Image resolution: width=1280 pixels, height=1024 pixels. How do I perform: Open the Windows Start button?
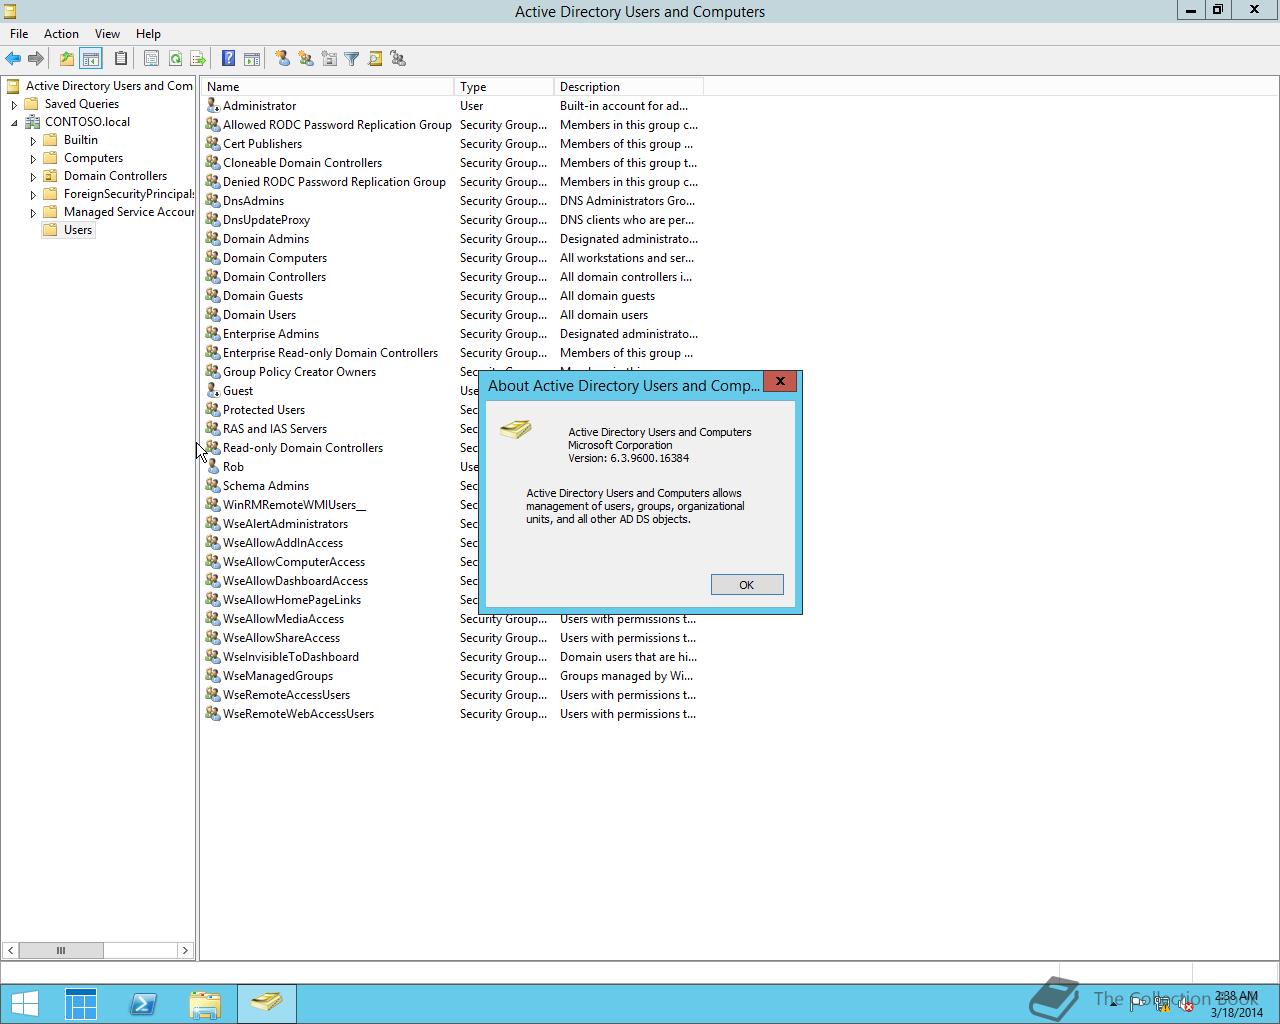(x=24, y=1003)
